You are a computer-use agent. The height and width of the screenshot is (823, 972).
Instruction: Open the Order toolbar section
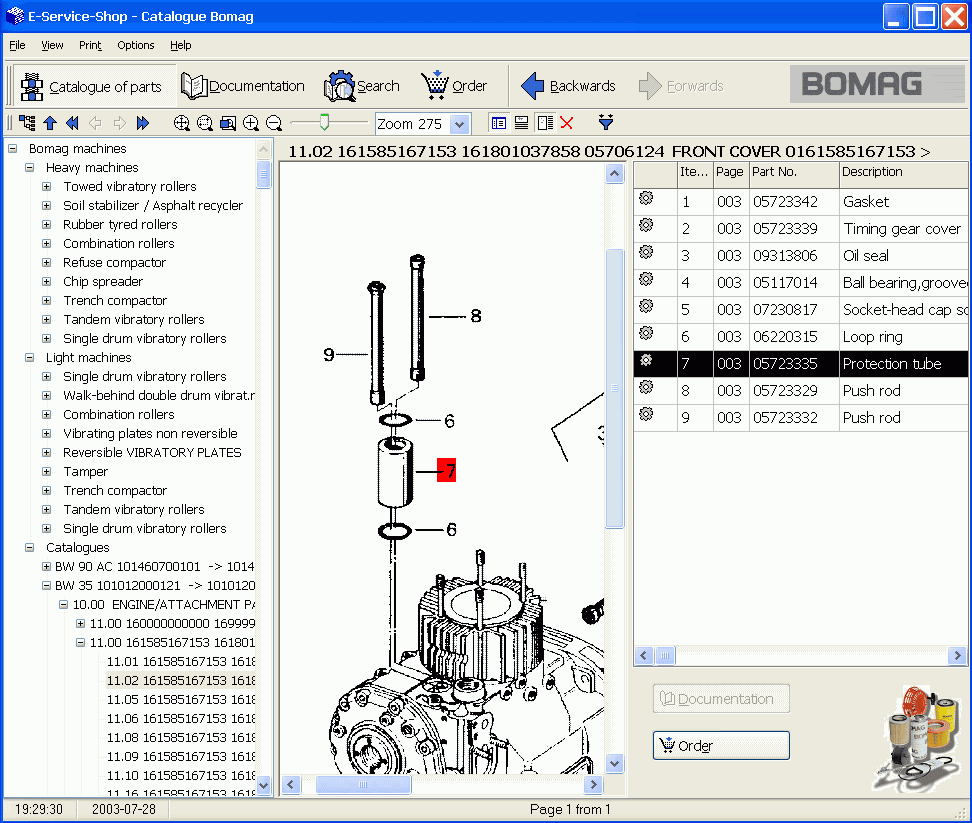click(x=454, y=86)
